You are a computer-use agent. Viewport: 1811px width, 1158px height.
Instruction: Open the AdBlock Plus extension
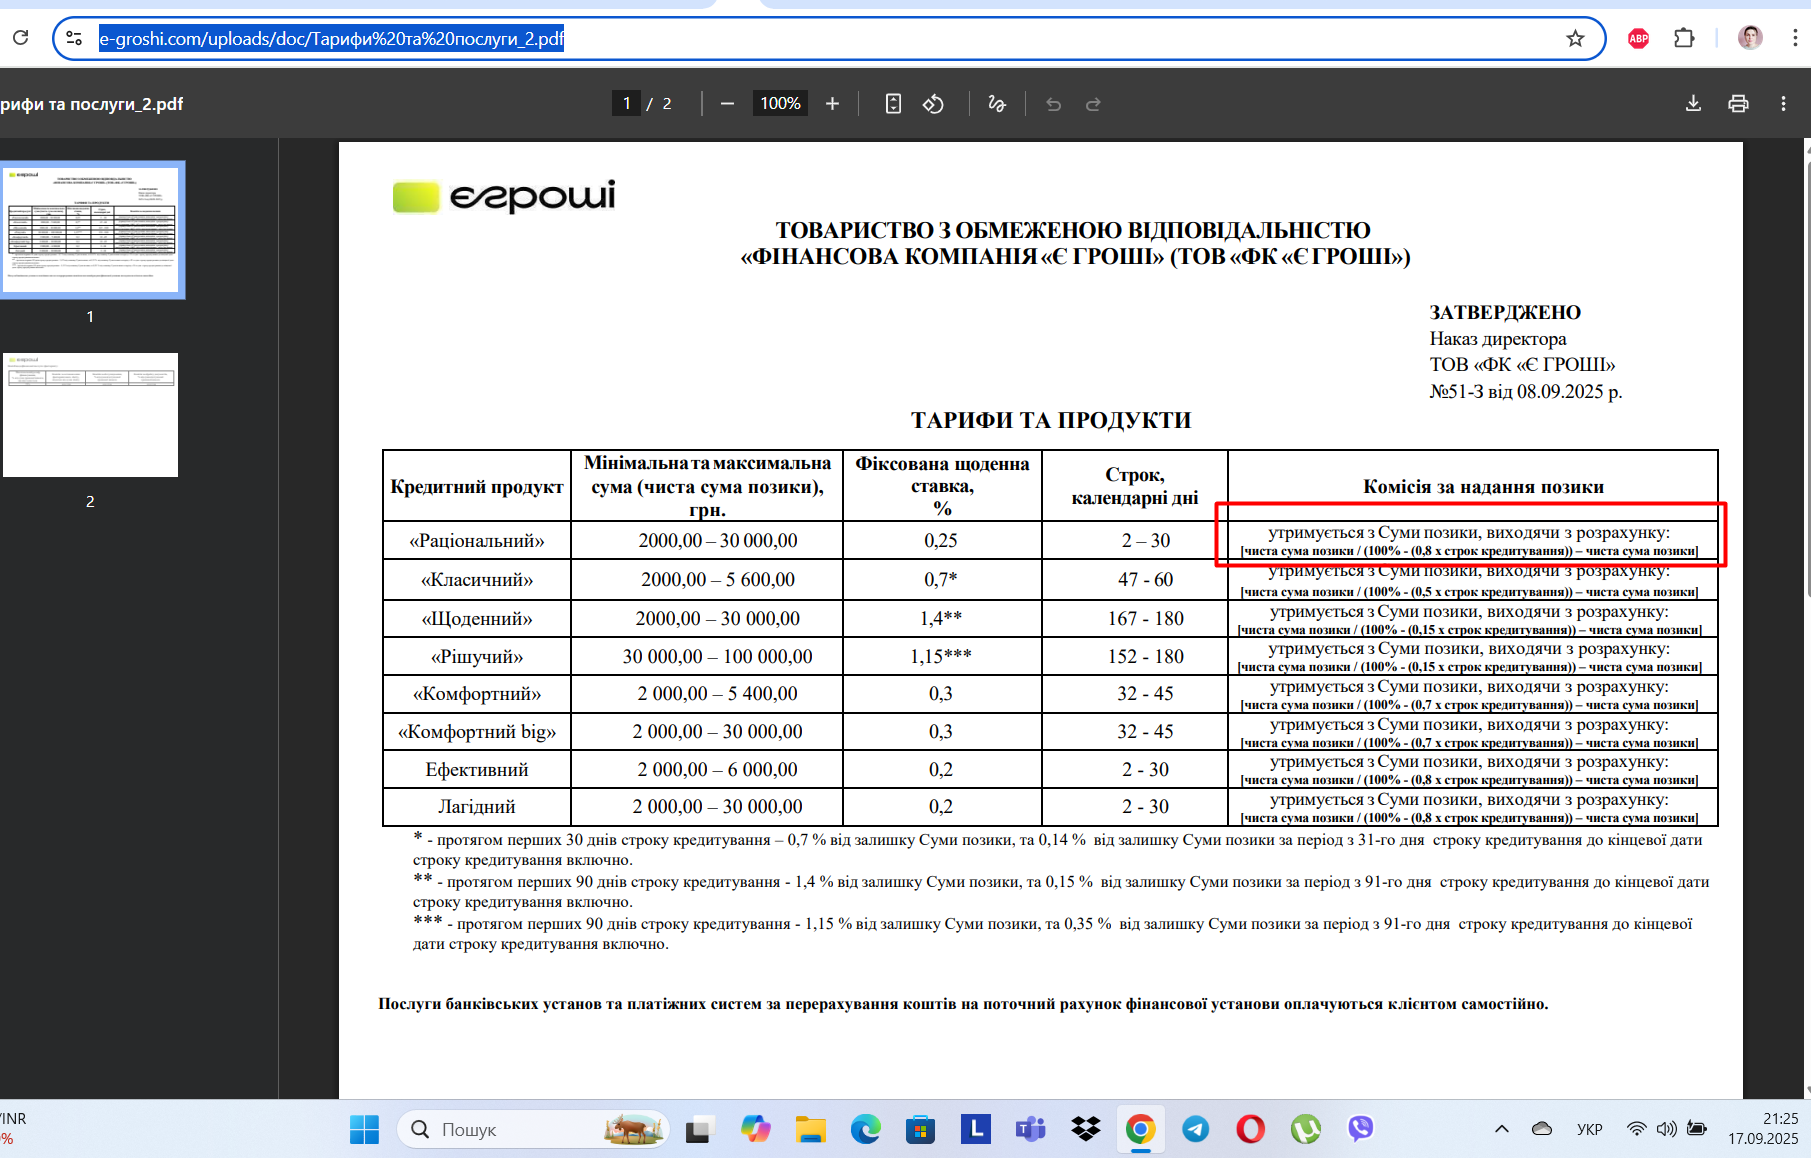click(1638, 38)
